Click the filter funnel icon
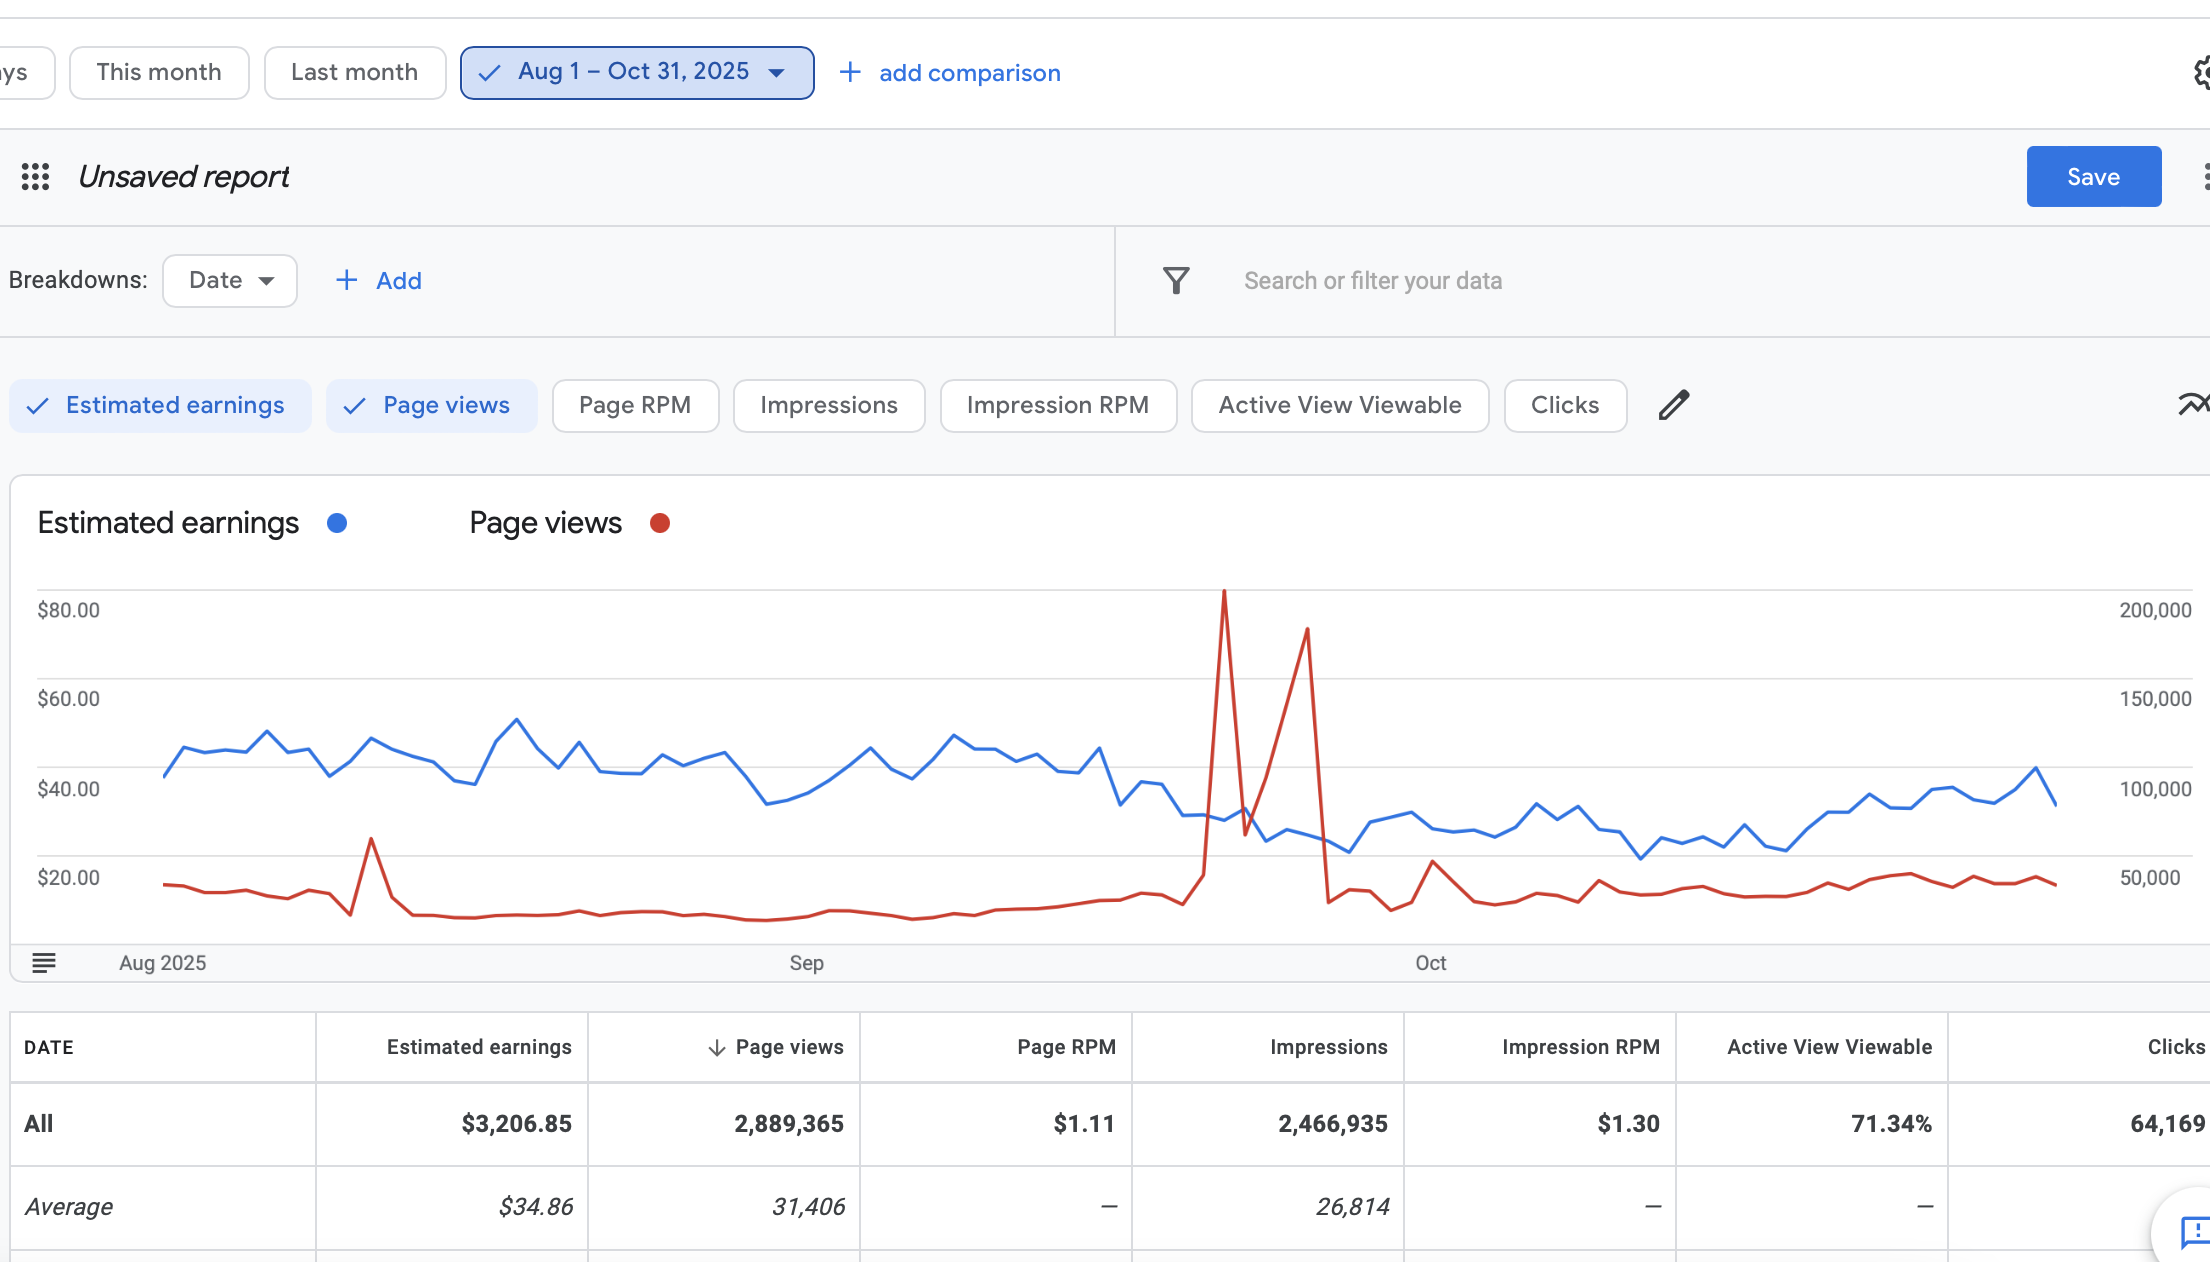Image resolution: width=2210 pixels, height=1262 pixels. click(1176, 281)
